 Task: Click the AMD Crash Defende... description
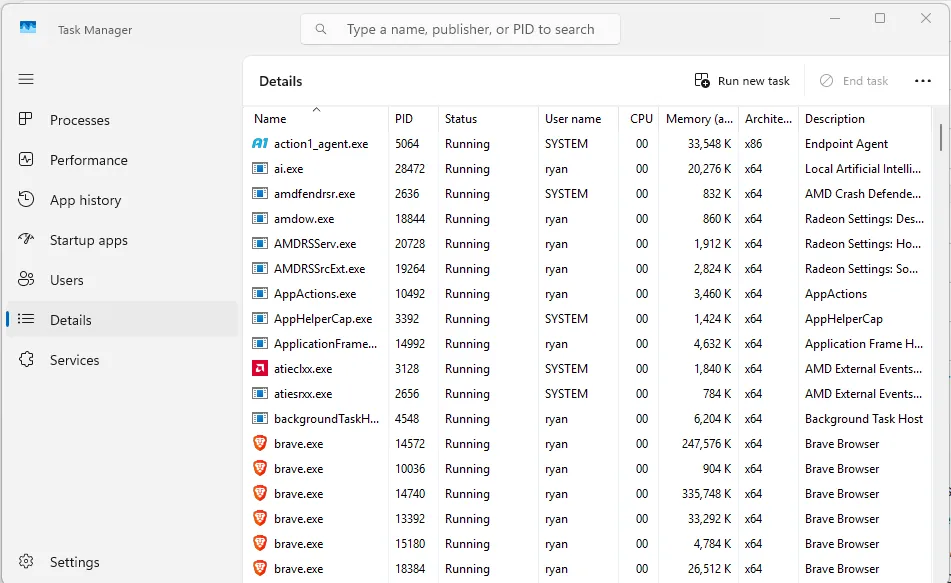pyautogui.click(x=863, y=194)
